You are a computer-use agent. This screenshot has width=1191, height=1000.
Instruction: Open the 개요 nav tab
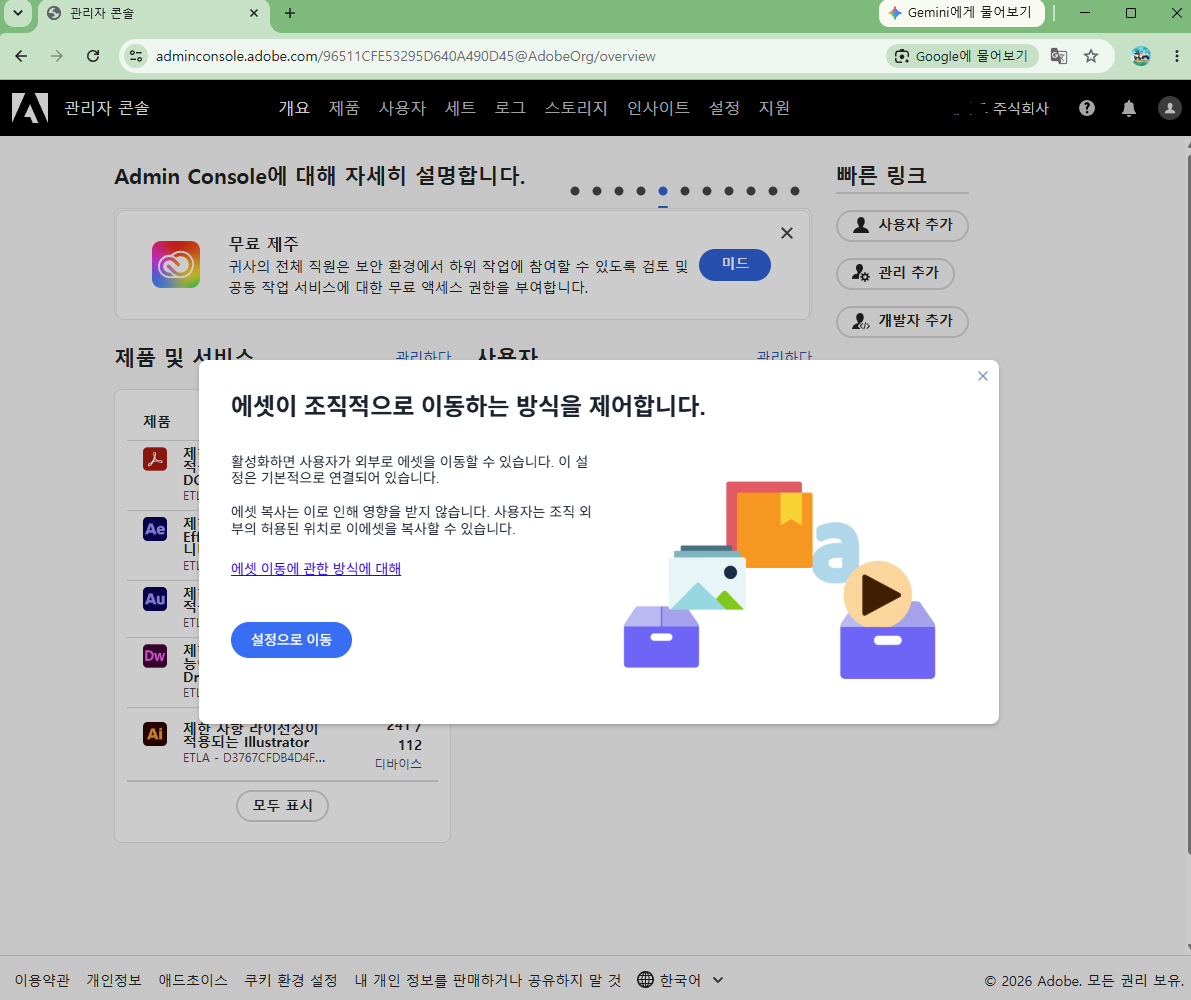294,108
